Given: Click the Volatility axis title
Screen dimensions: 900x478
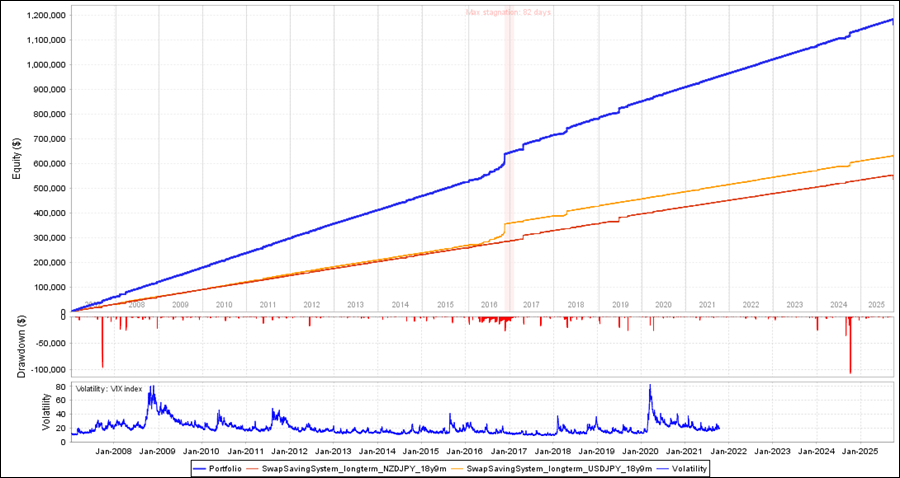Looking at the screenshot, I should tap(16, 409).
